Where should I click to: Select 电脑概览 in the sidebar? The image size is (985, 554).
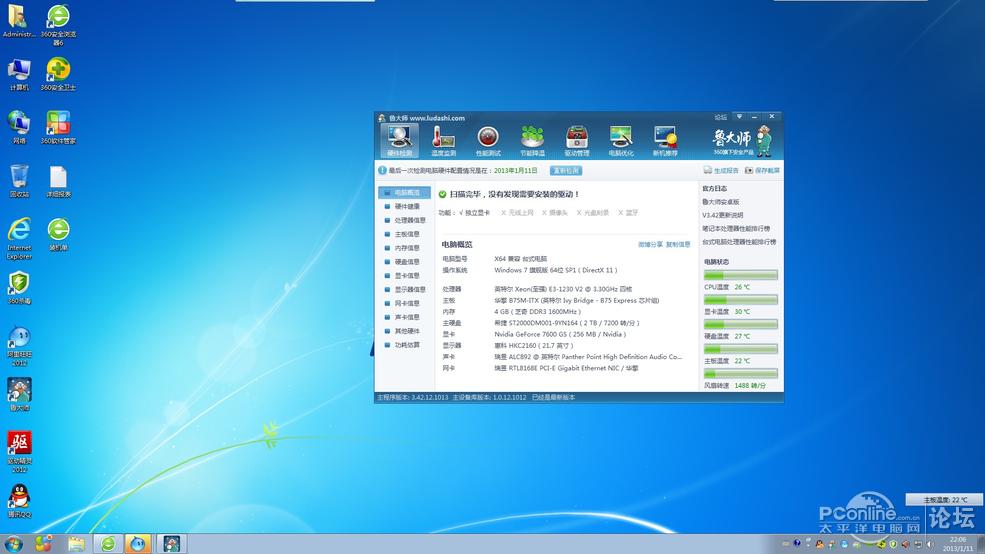(405, 192)
